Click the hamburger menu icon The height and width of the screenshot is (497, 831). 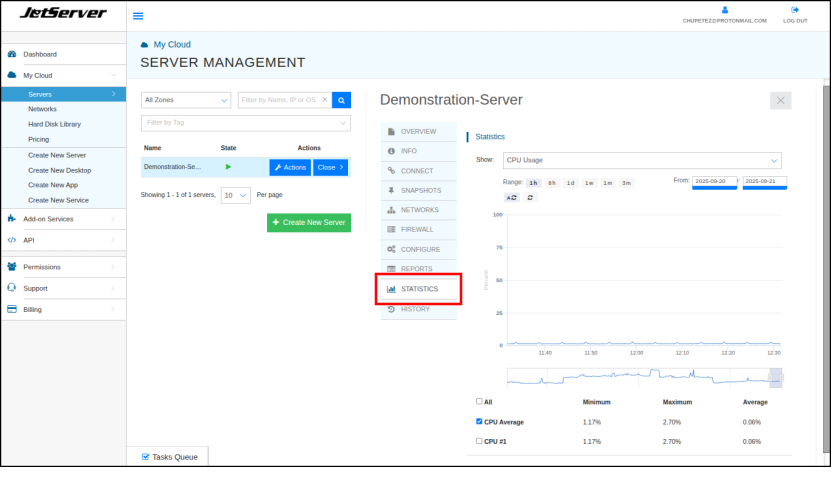(x=138, y=16)
